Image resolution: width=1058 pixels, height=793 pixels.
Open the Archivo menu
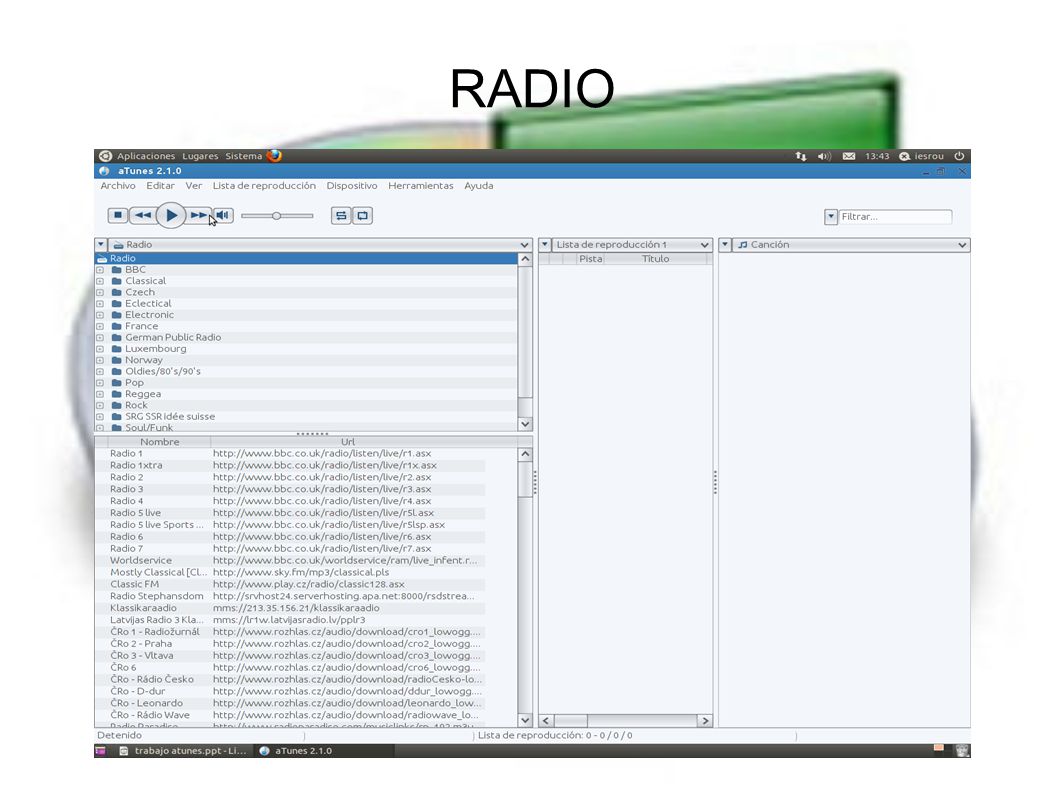pyautogui.click(x=118, y=186)
